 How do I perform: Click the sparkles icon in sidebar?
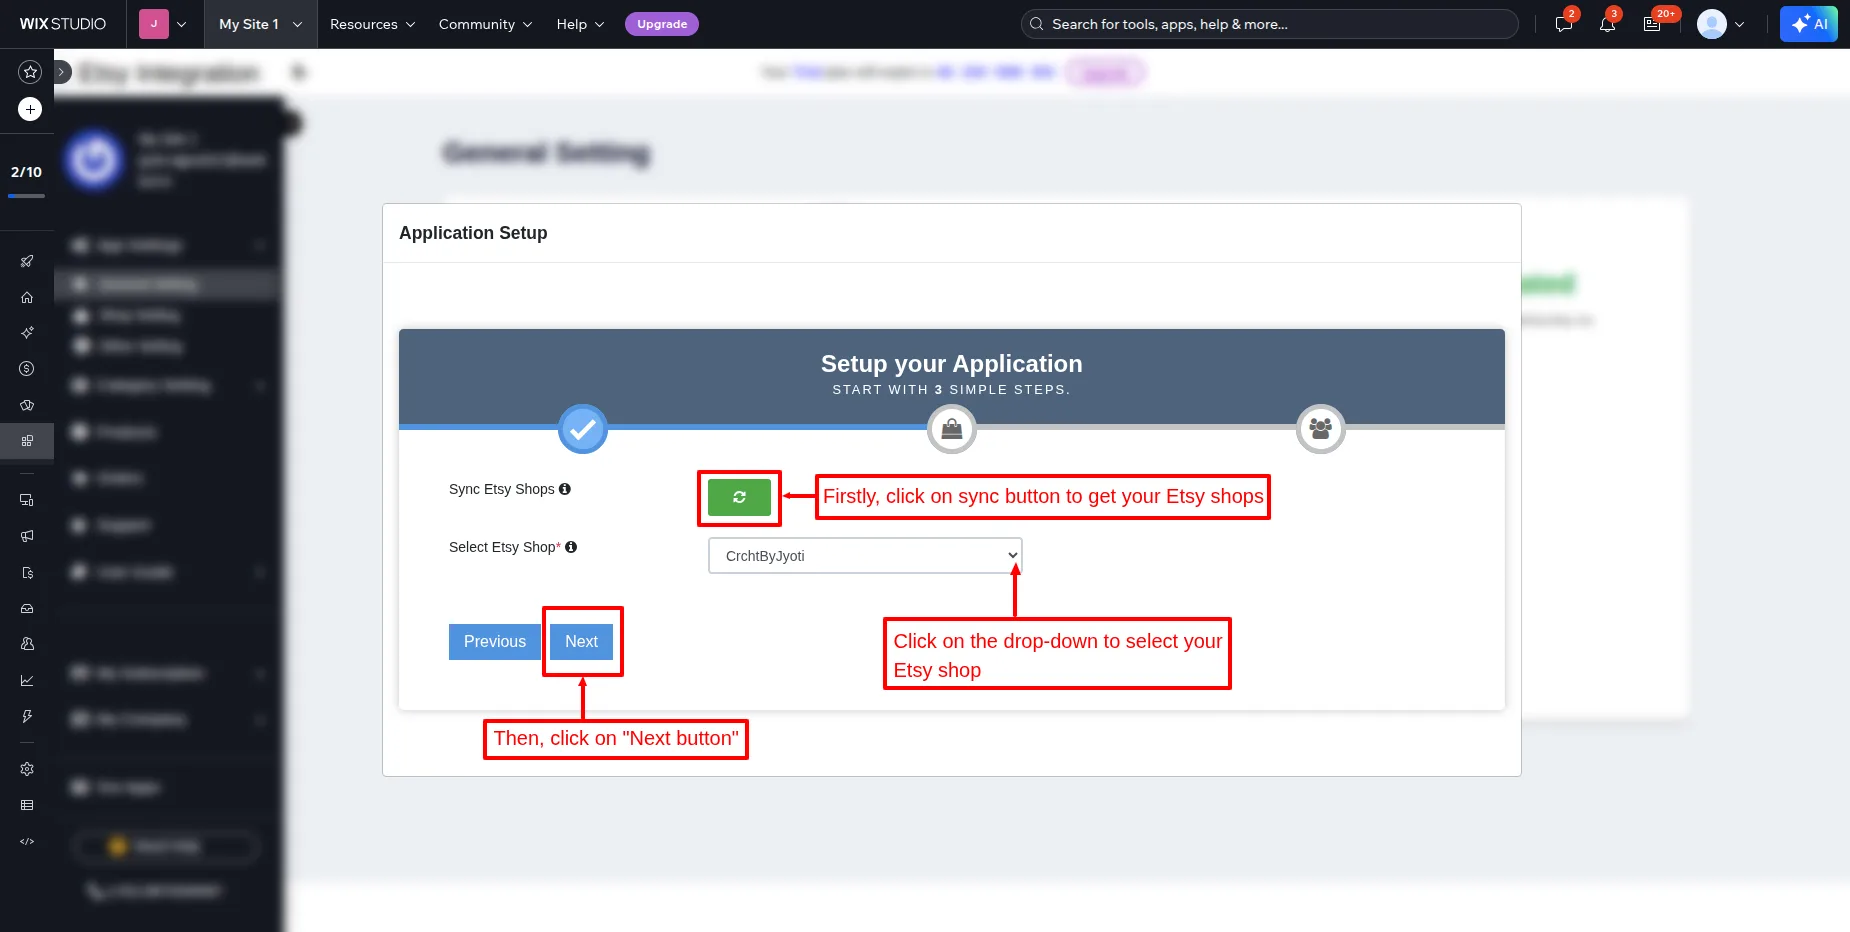click(27, 332)
